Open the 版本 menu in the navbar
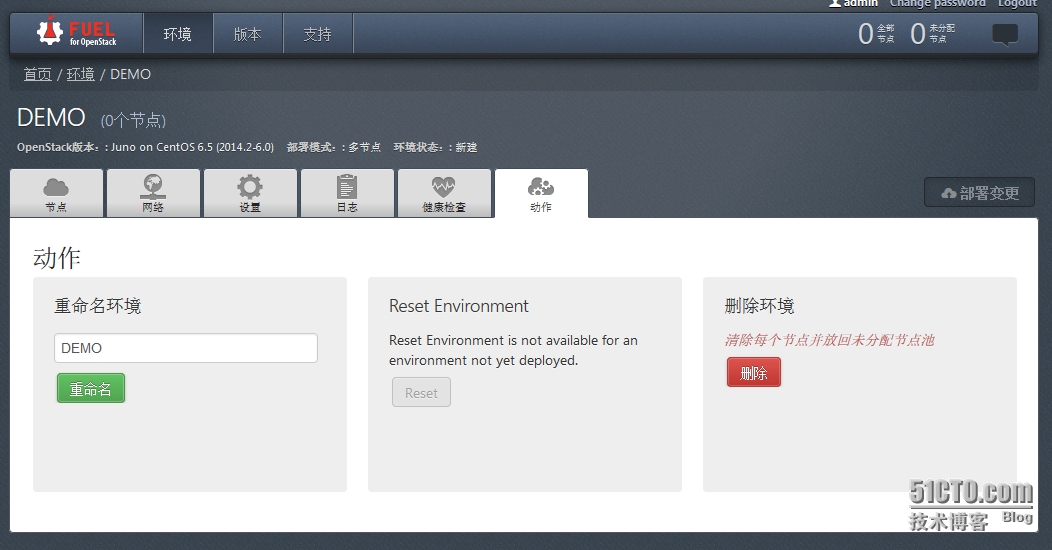This screenshot has height=550, width=1052. pos(248,34)
